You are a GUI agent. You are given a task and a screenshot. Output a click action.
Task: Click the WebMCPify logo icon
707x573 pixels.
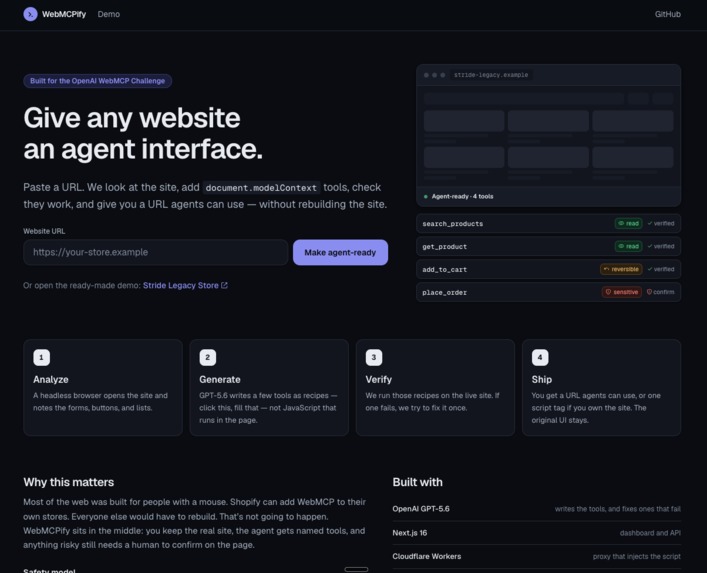30,14
